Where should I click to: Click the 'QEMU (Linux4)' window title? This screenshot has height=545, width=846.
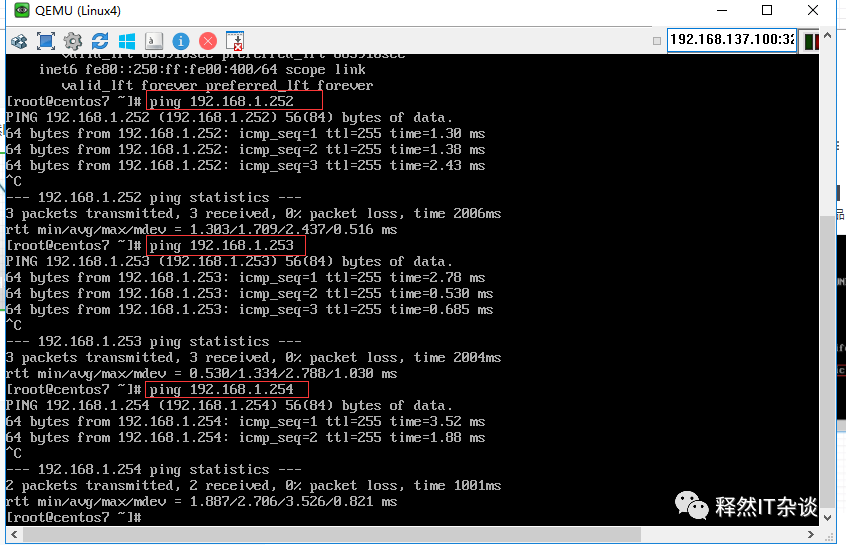coord(78,10)
